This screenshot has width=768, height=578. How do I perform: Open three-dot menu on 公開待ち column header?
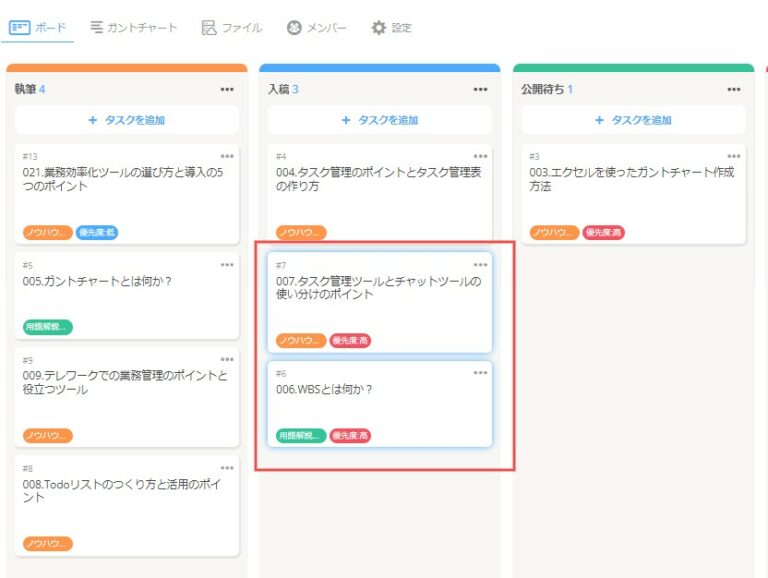(734, 89)
